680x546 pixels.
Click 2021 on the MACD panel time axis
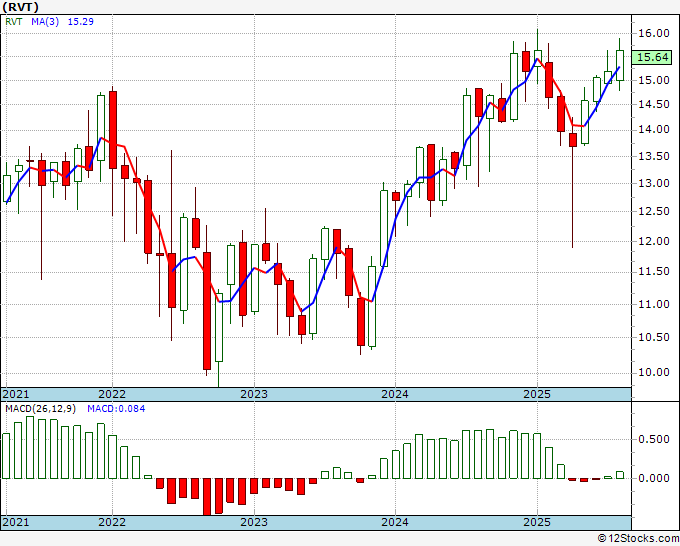(16, 522)
